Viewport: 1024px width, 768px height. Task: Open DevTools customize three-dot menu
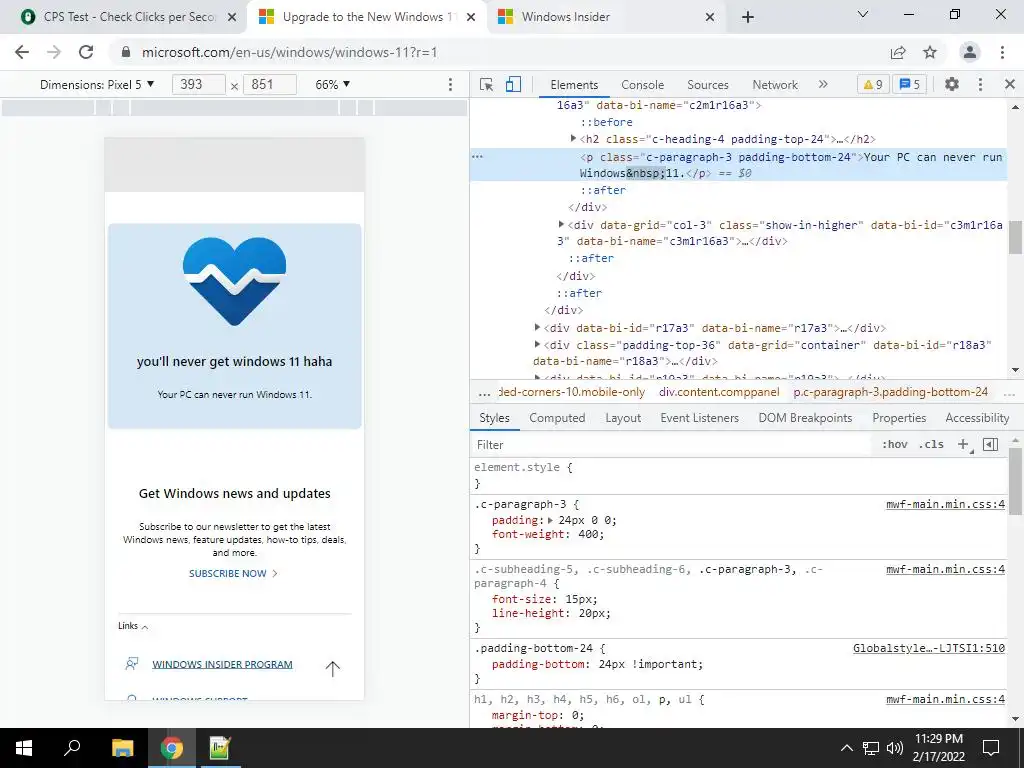click(980, 84)
